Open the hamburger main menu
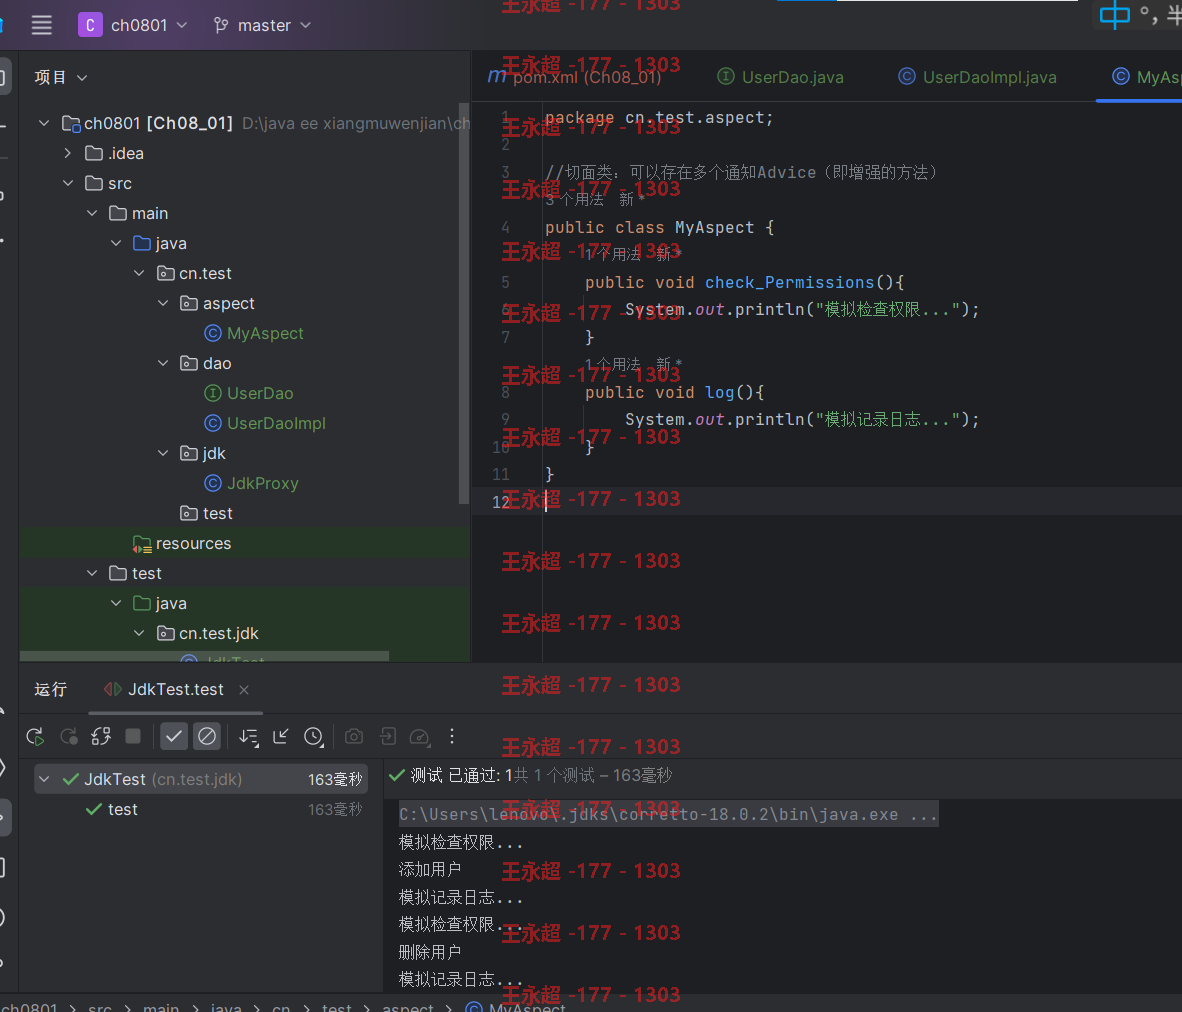 (x=41, y=25)
